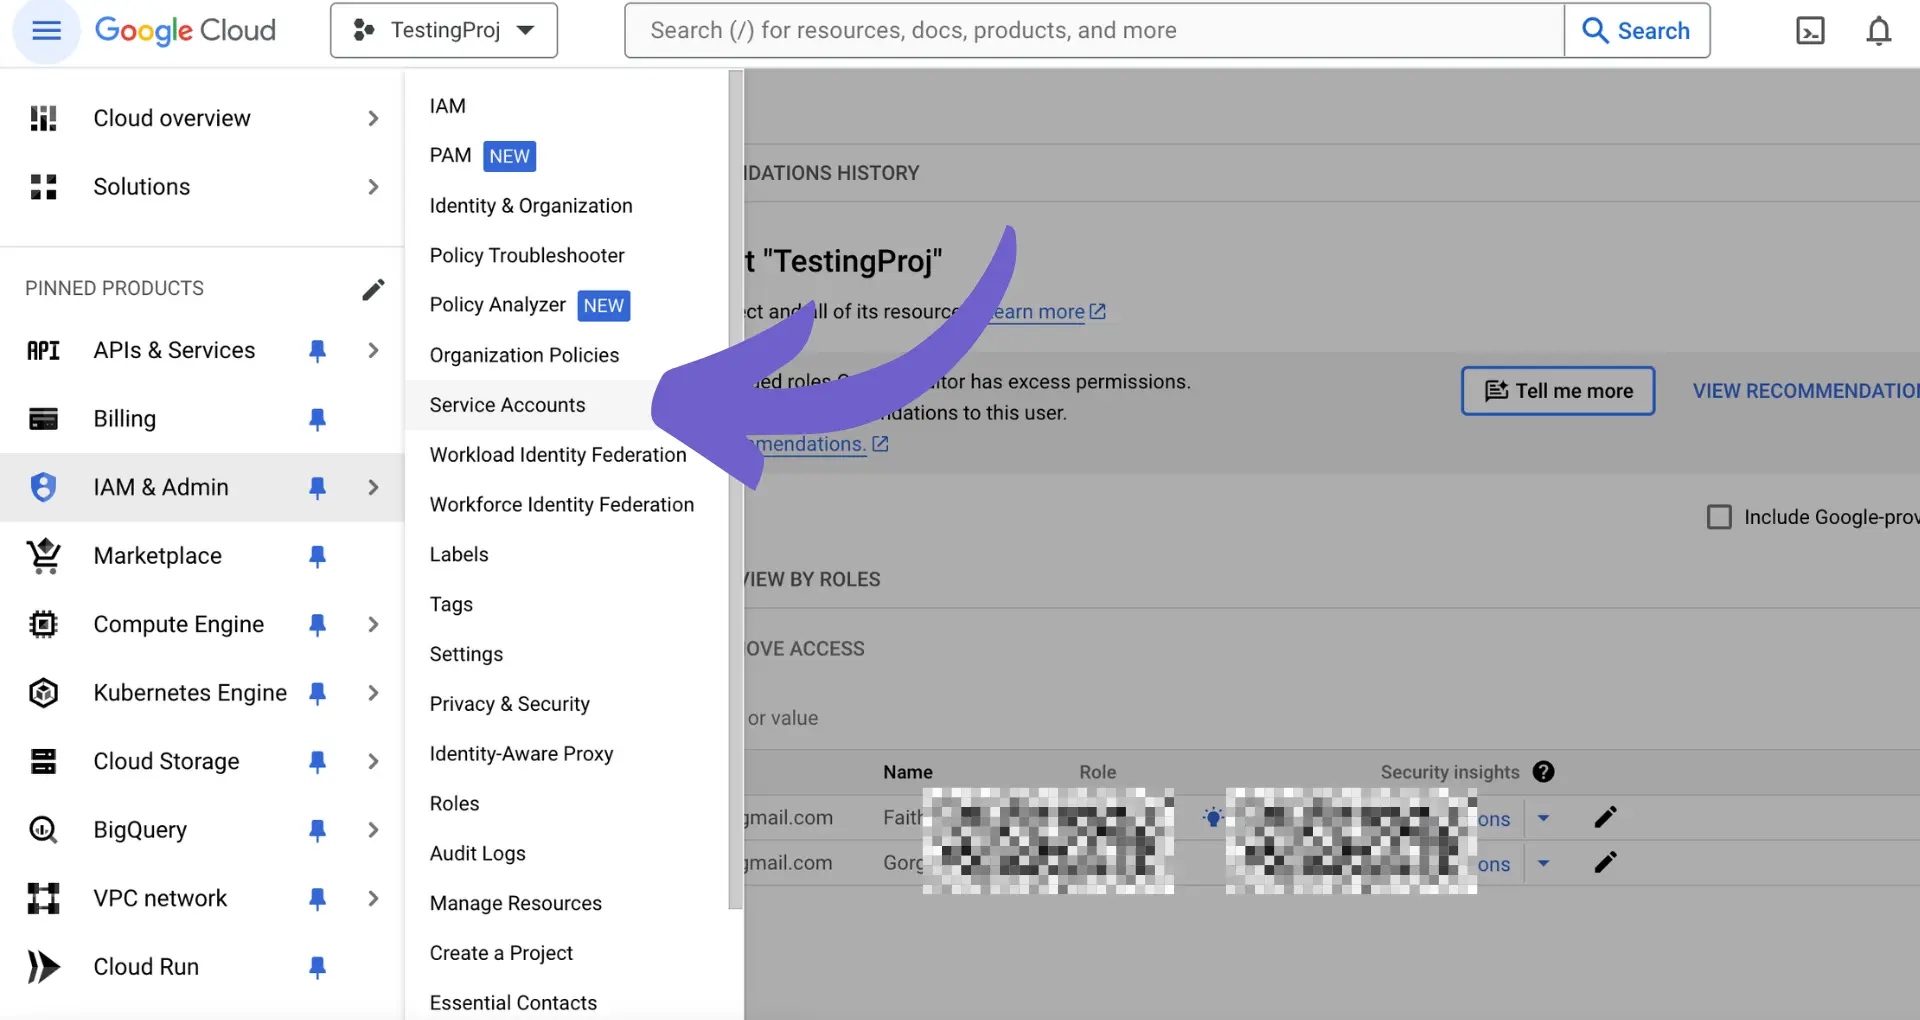Viewport: 1920px width, 1020px height.
Task: Expand the APIs & Services submenu arrow
Action: click(x=373, y=350)
